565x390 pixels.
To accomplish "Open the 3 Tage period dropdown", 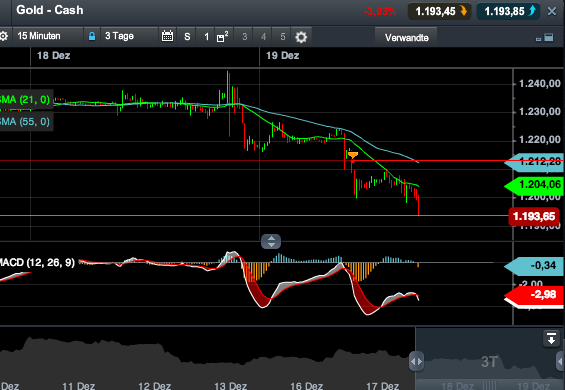I will (129, 36).
